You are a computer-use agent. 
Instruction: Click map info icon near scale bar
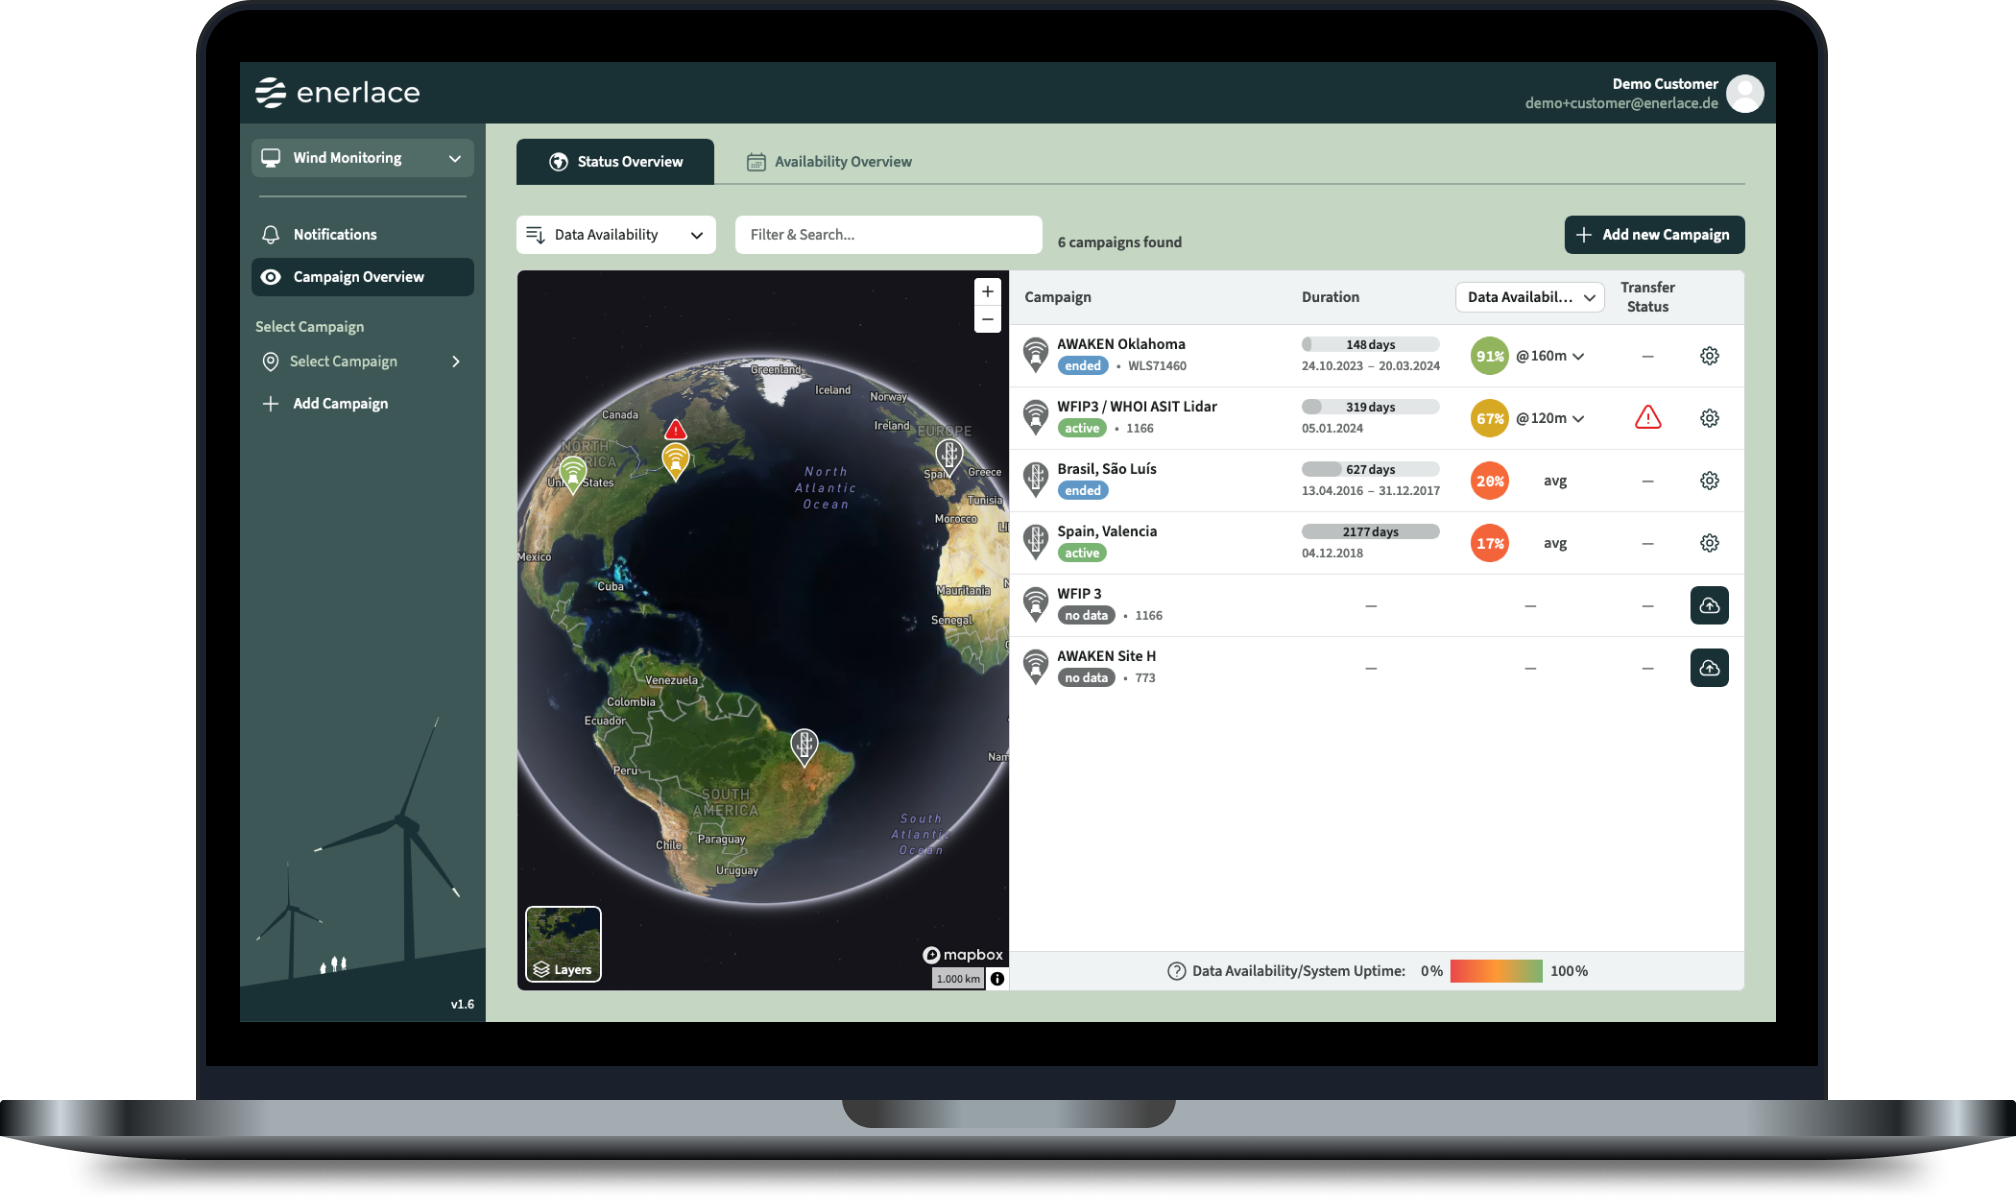[997, 979]
